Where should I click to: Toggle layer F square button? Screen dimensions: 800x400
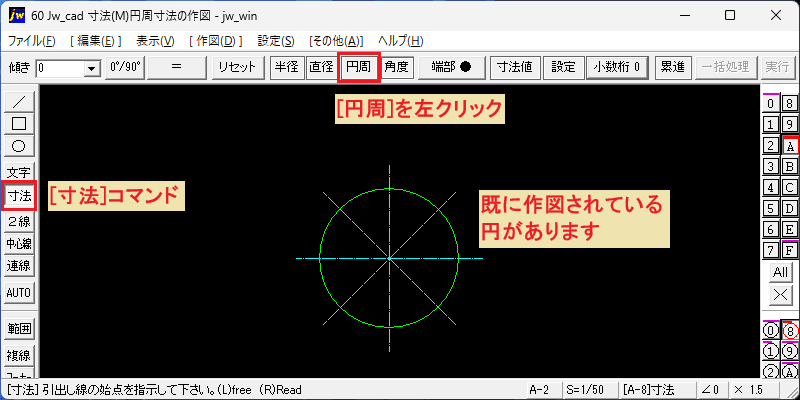click(x=790, y=250)
